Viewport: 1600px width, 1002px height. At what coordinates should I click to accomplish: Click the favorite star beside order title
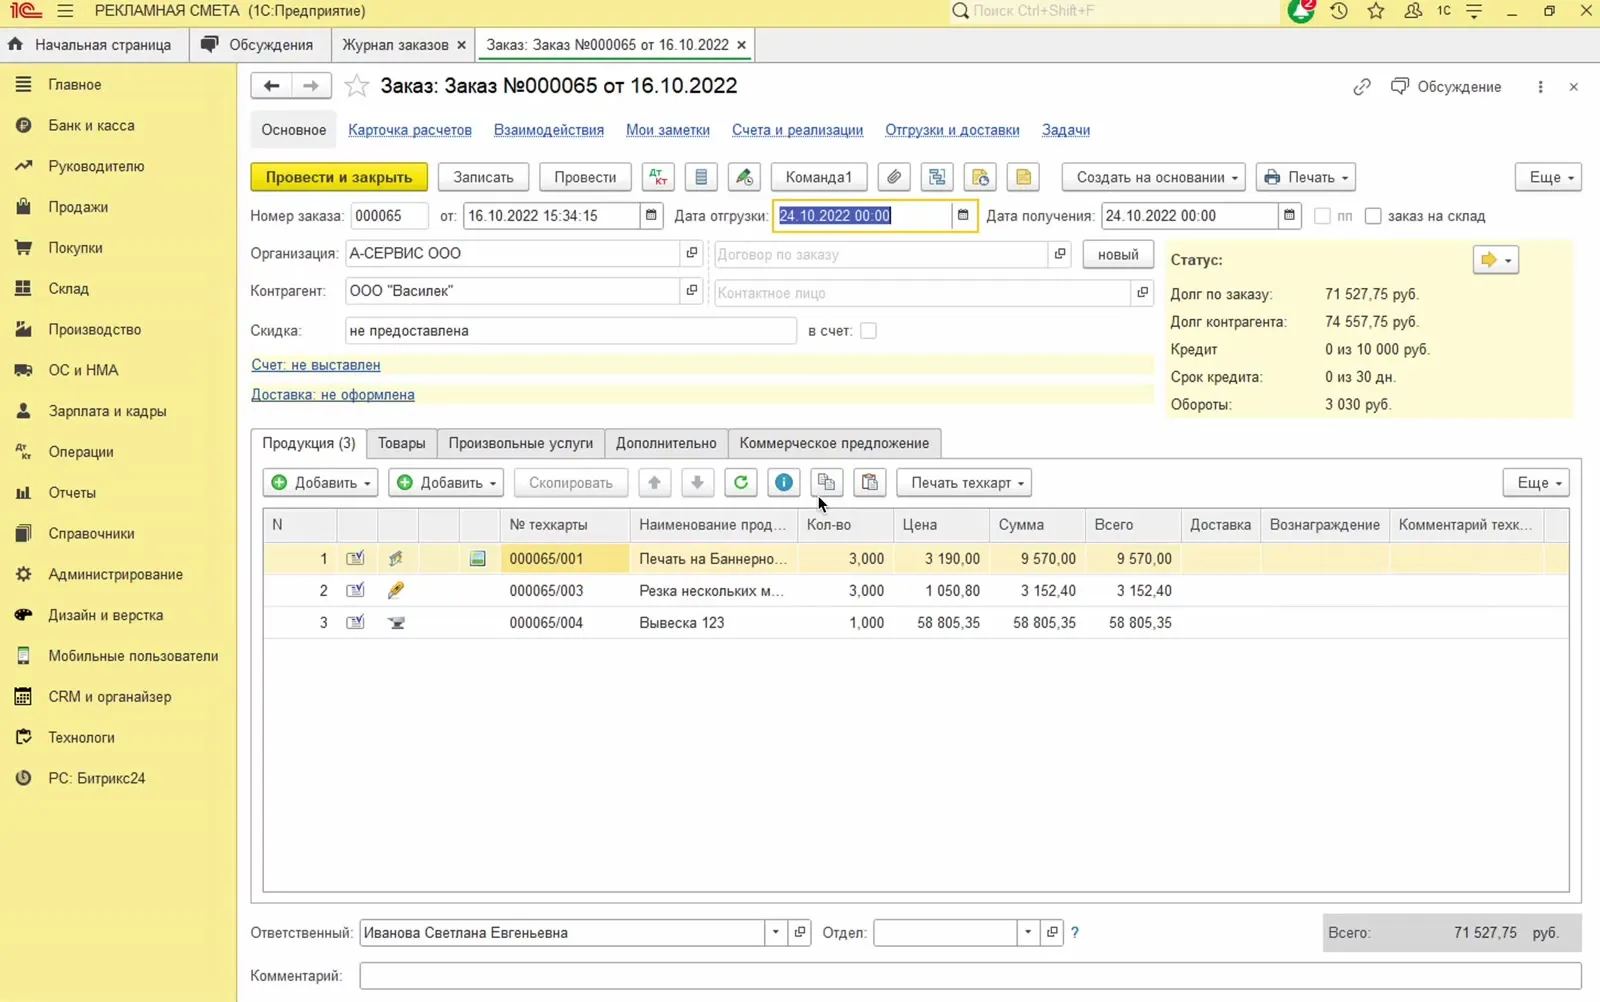click(356, 86)
